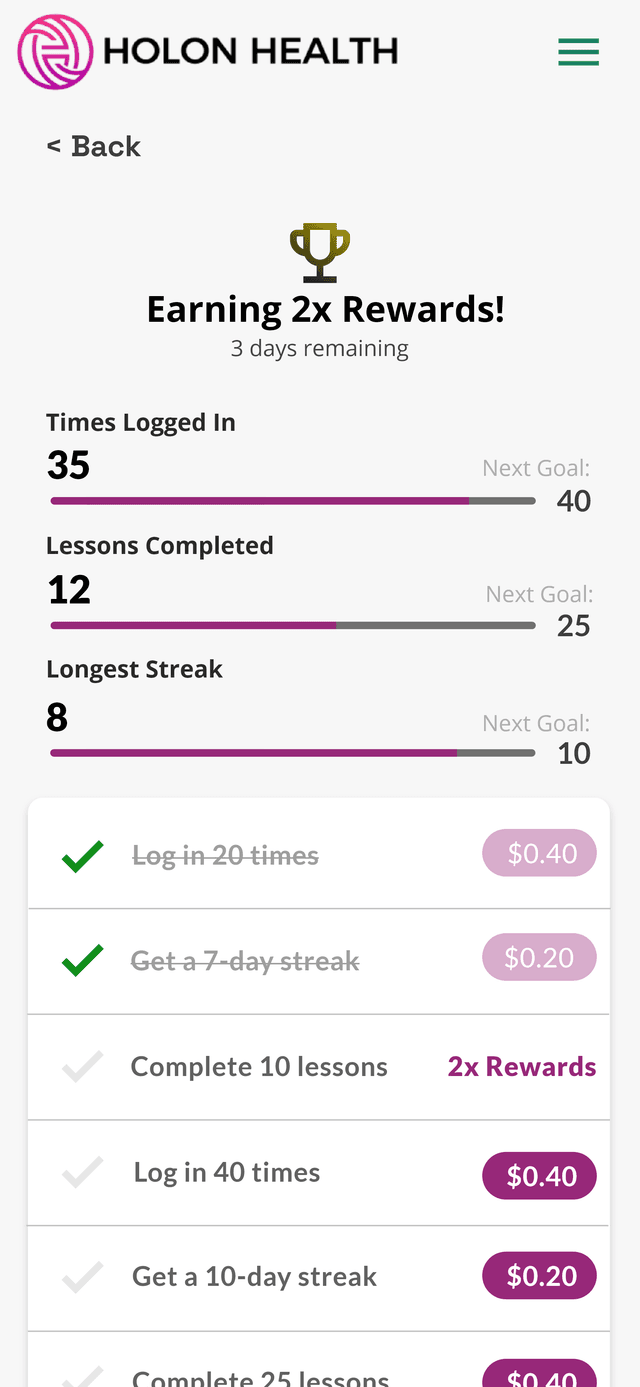Screen dimensions: 640x1387
Task: Toggle the Get a 10-day streak checkmark
Action: pos(83,1277)
